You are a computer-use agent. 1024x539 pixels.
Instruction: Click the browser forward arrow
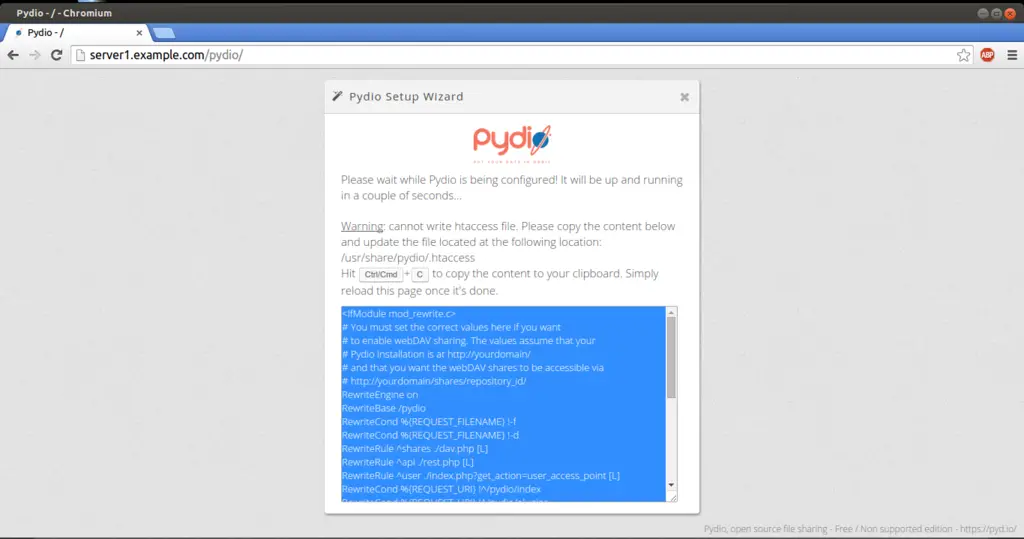point(35,56)
